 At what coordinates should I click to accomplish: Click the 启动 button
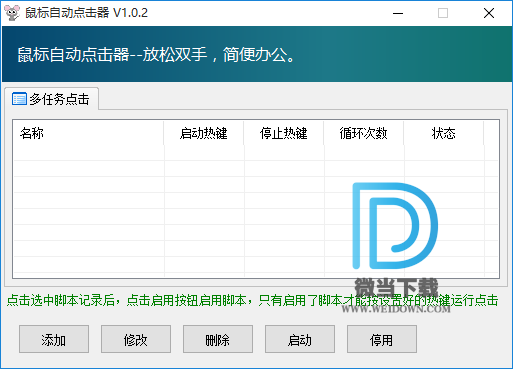tap(300, 339)
